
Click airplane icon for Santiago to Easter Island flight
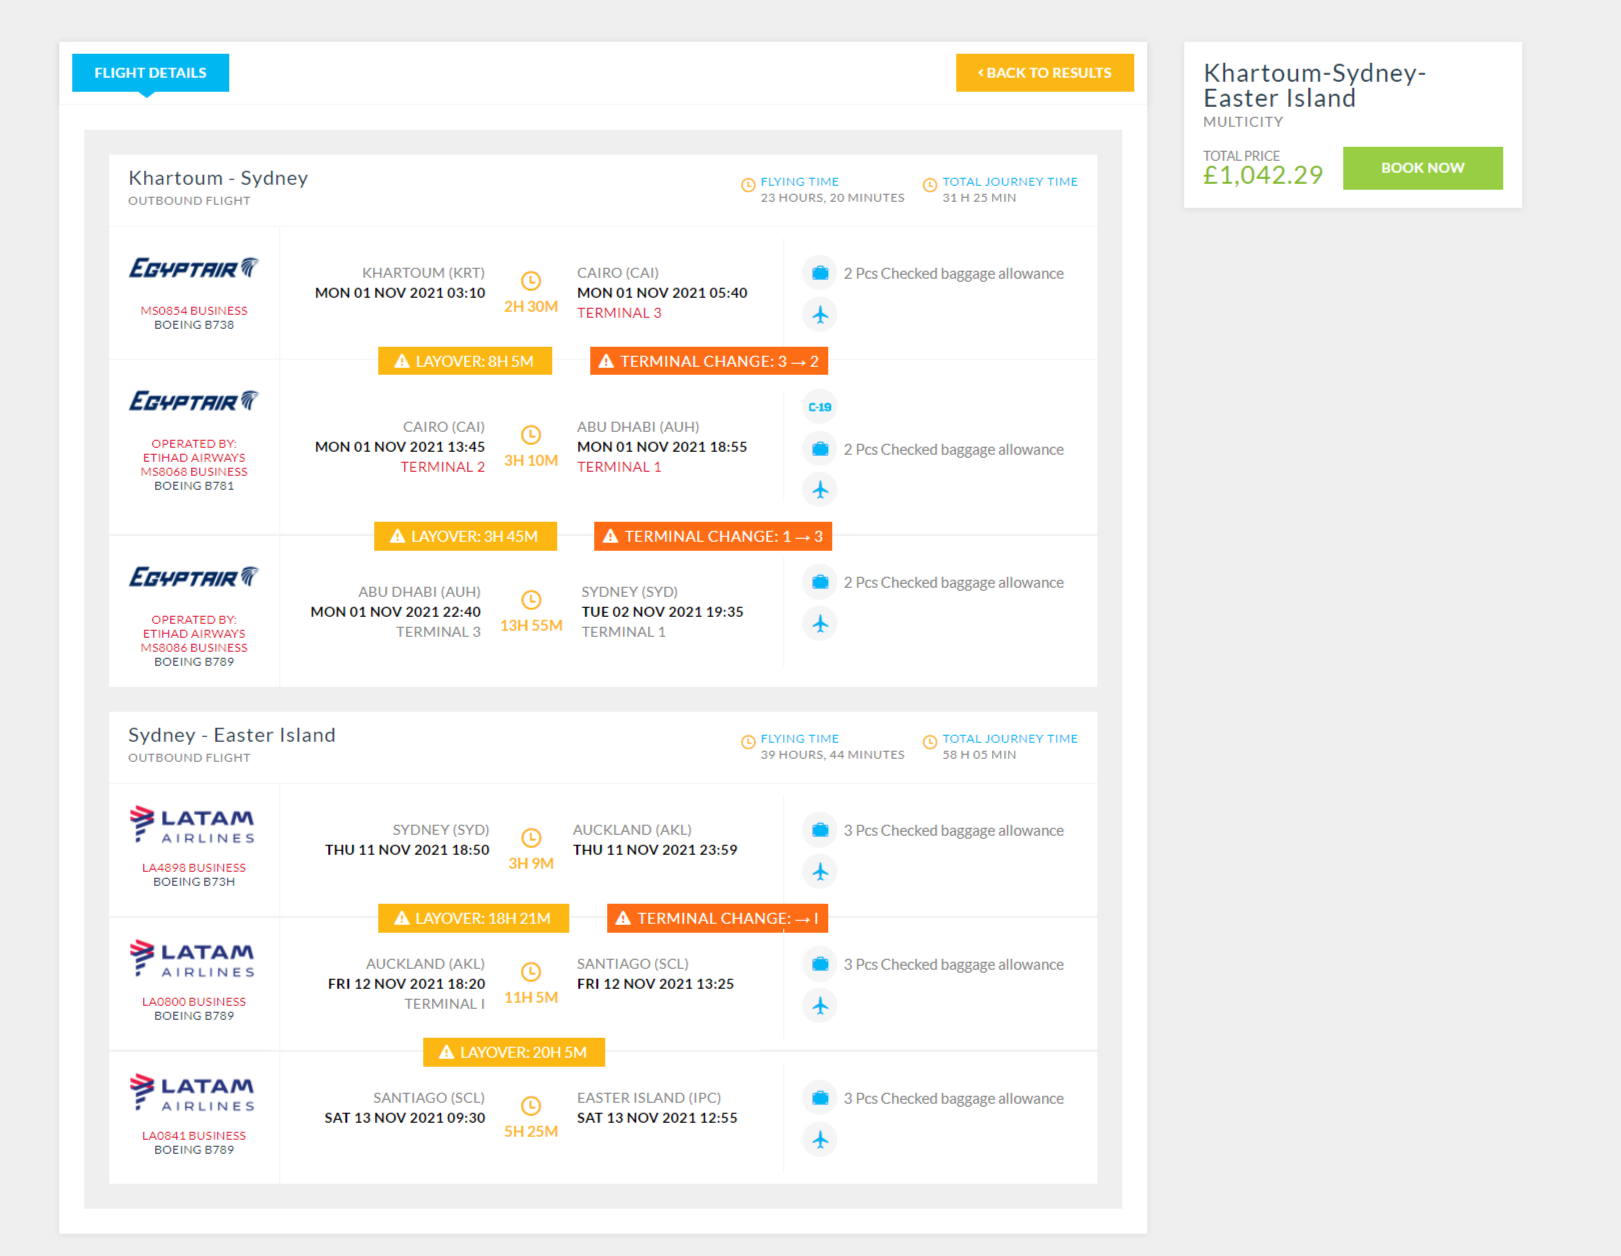click(820, 1139)
